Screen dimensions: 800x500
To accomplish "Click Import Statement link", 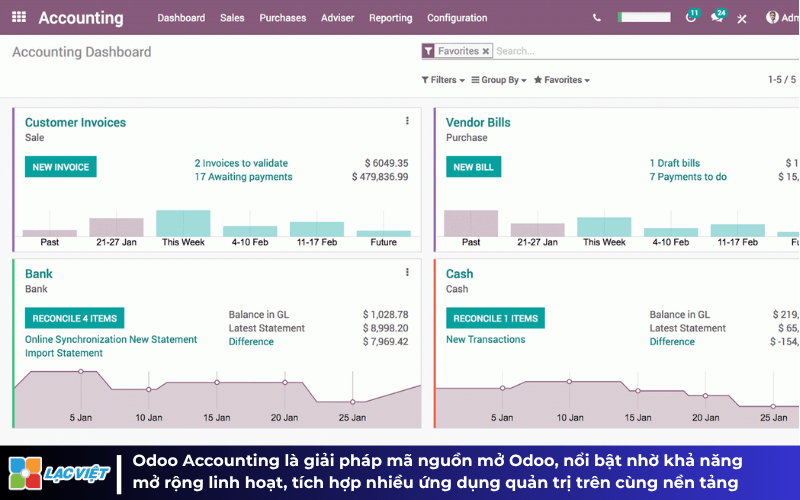I will 64,353.
